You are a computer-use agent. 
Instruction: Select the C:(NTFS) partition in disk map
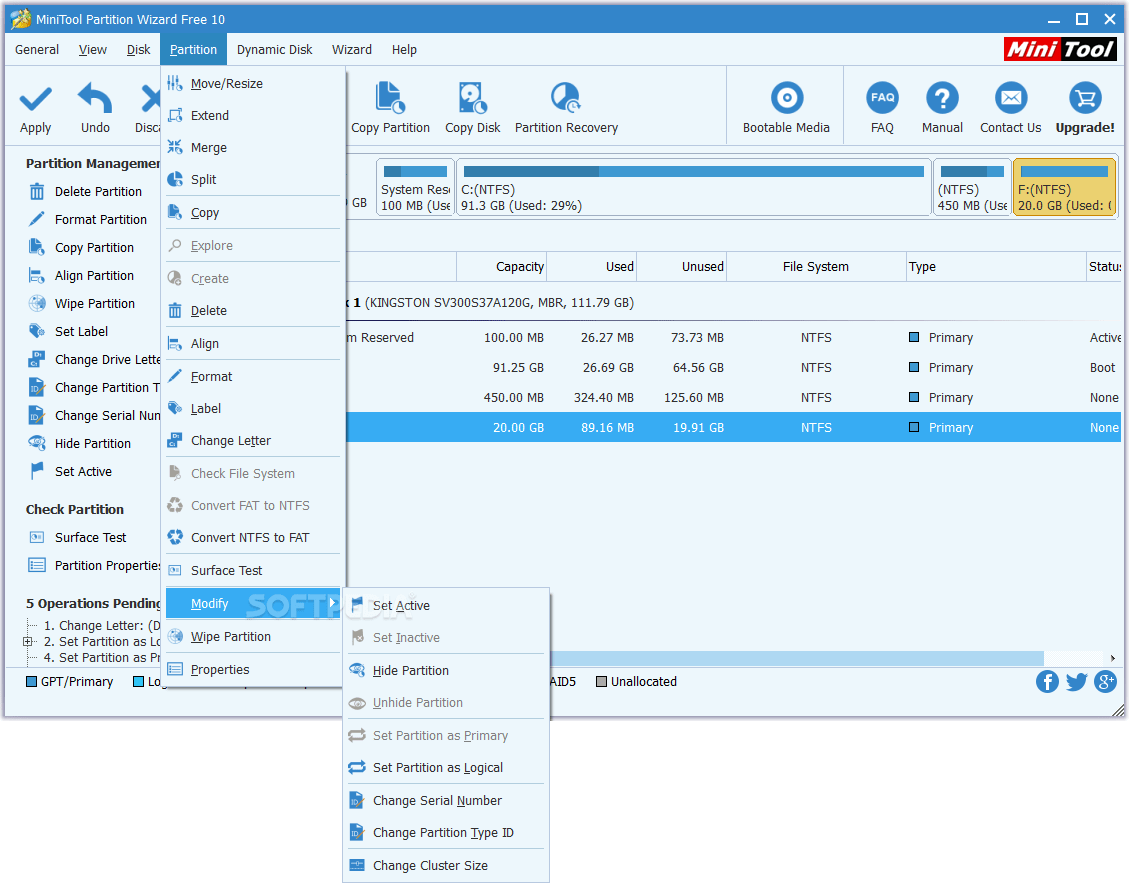coord(693,187)
